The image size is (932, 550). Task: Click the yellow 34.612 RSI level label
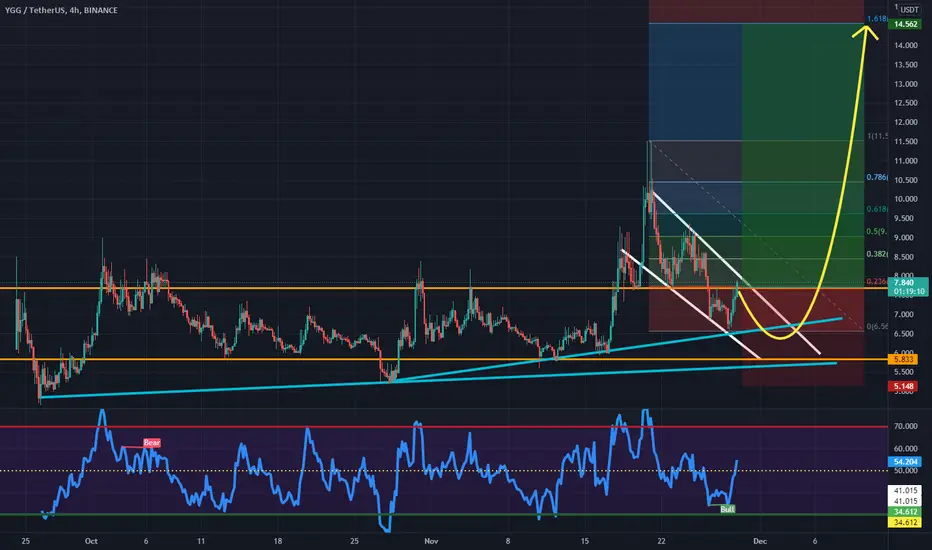tap(905, 523)
